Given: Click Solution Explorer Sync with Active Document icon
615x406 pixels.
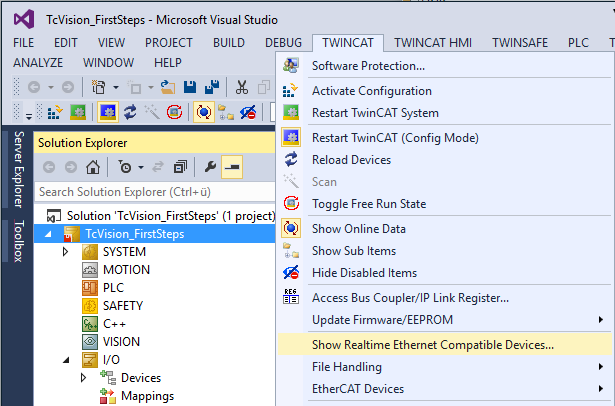Looking at the screenshot, I should click(158, 167).
